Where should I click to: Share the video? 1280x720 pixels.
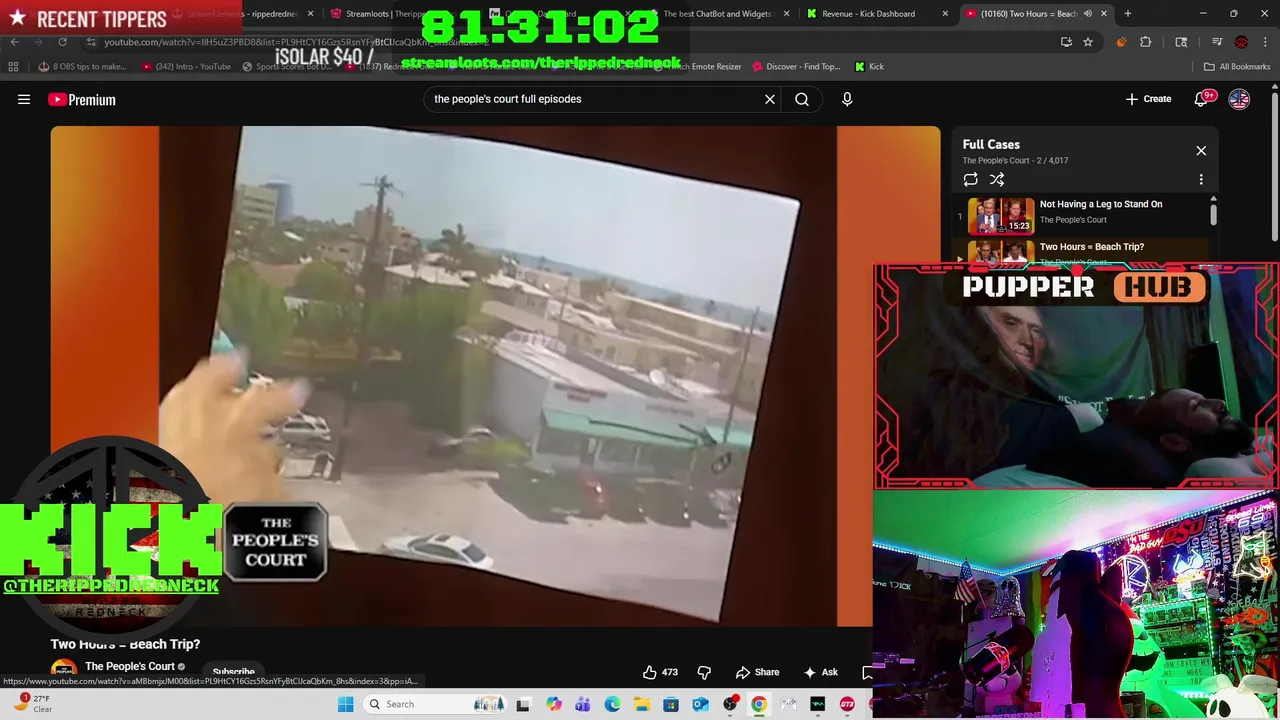757,672
